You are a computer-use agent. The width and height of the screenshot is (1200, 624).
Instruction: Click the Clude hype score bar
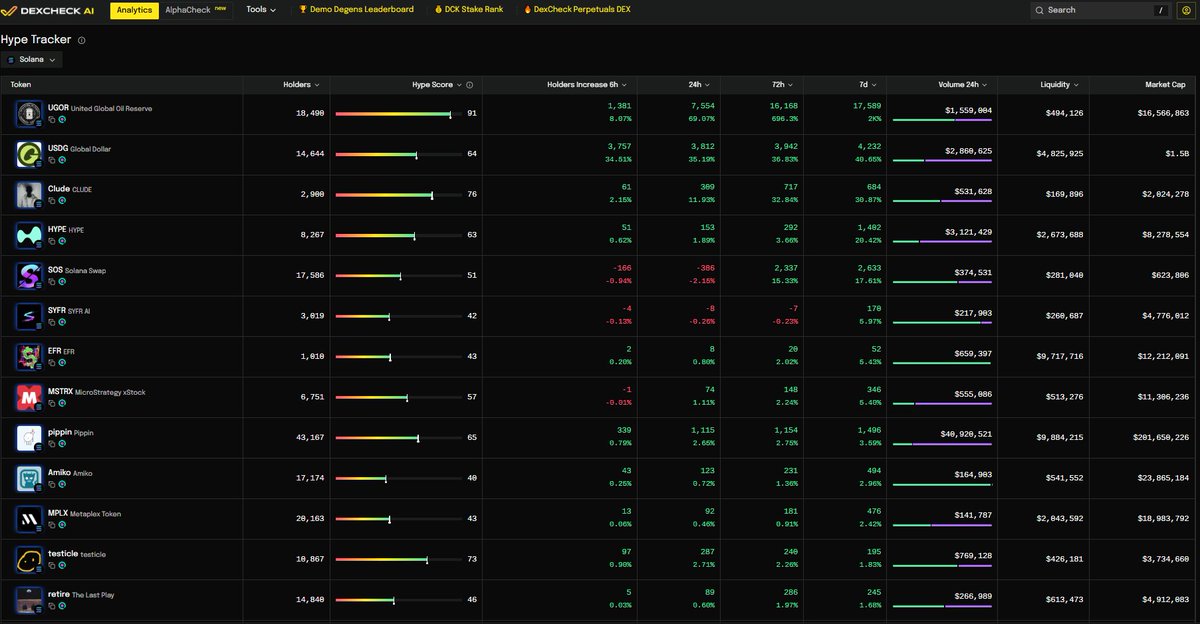pyautogui.click(x=399, y=195)
